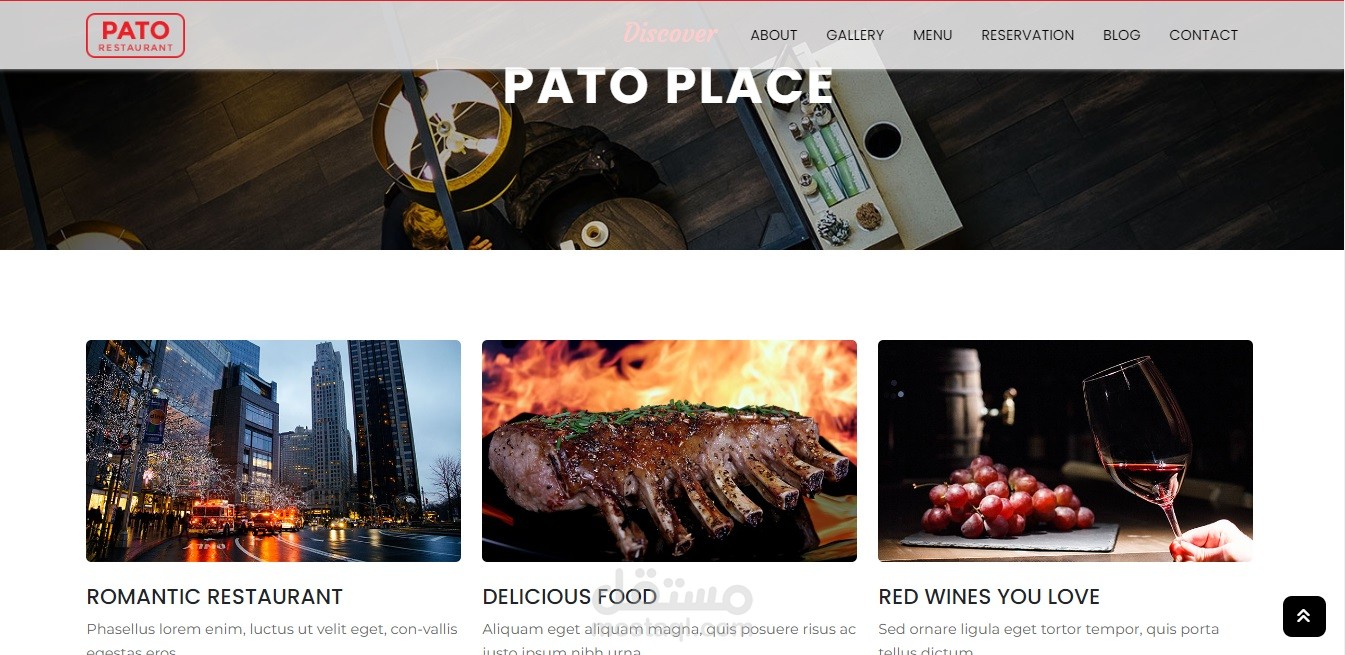Click the back-to-top double chevron button
Image resolution: width=1345 pixels, height=655 pixels.
point(1304,616)
